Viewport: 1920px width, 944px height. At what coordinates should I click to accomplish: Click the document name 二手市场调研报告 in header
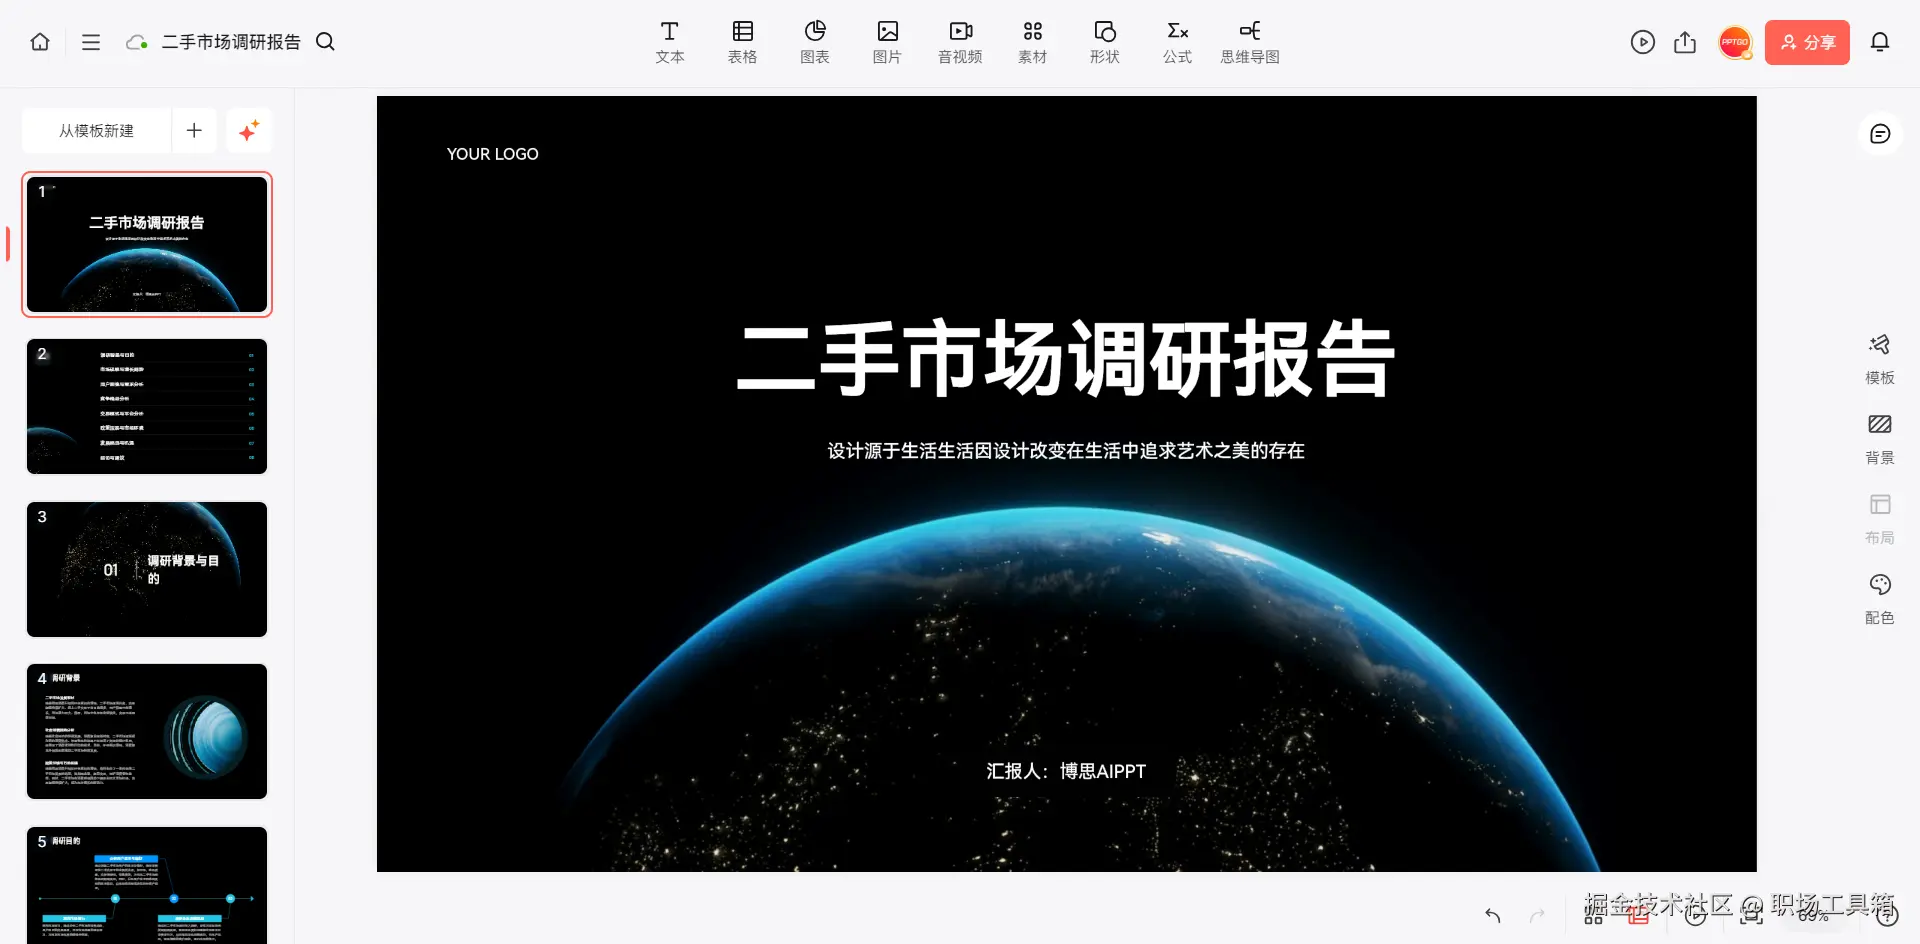[x=231, y=42]
